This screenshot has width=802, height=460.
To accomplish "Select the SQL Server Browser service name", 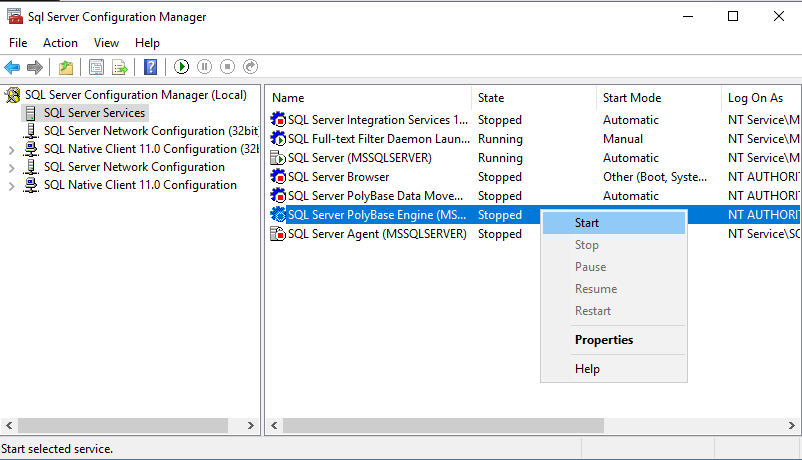I will click(x=338, y=177).
